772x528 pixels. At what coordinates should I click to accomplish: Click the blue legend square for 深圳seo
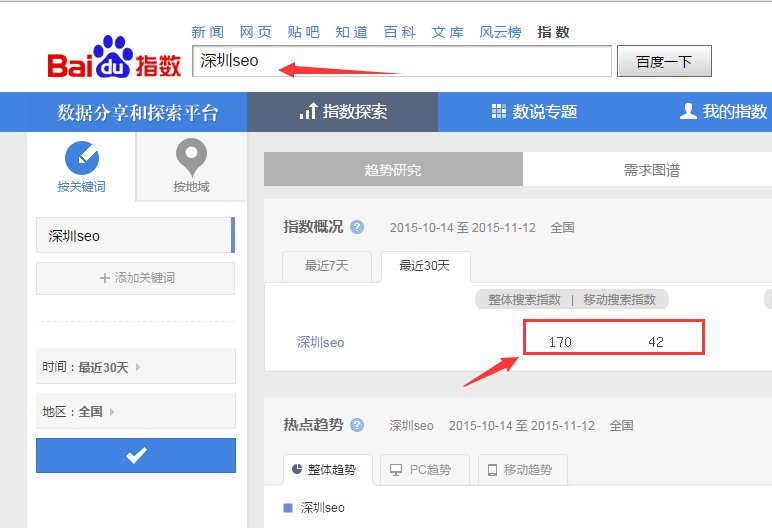pyautogui.click(x=288, y=508)
